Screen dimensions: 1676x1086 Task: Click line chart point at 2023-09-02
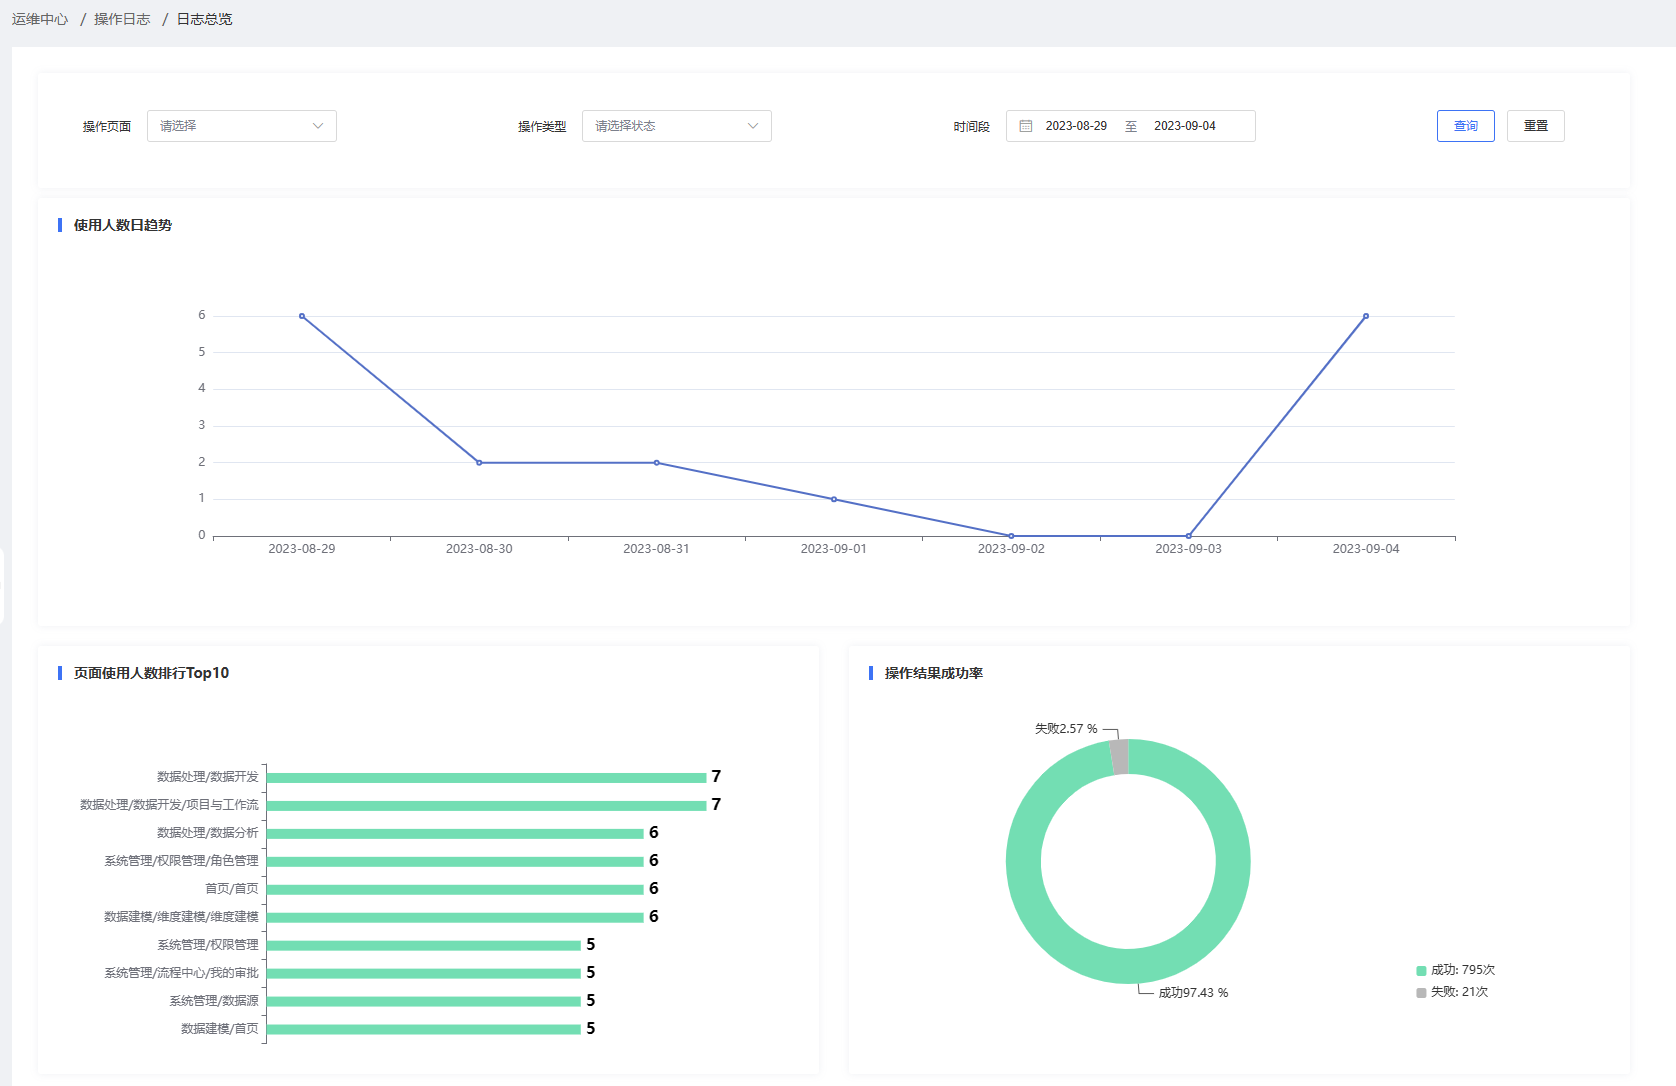pyautogui.click(x=1011, y=536)
